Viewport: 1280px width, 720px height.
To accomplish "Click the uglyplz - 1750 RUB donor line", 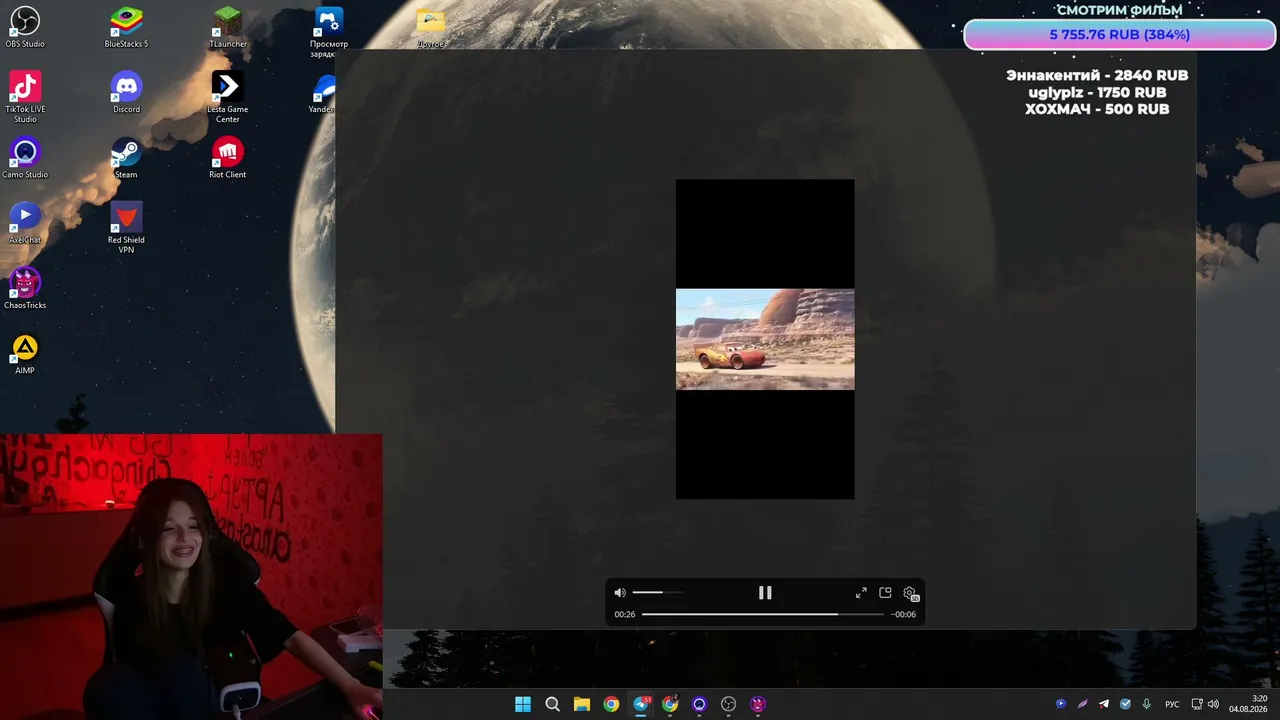I will (x=1097, y=93).
